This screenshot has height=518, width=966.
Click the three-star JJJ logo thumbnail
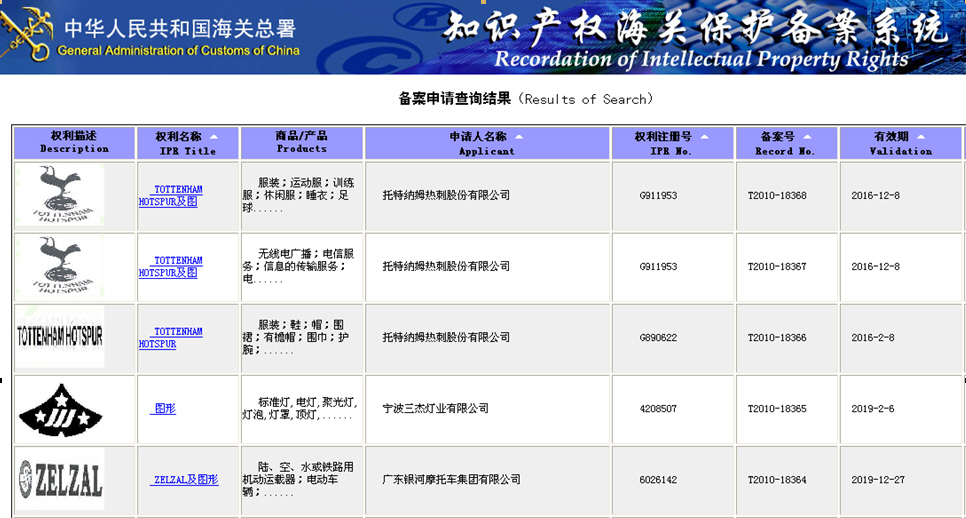pyautogui.click(x=60, y=408)
